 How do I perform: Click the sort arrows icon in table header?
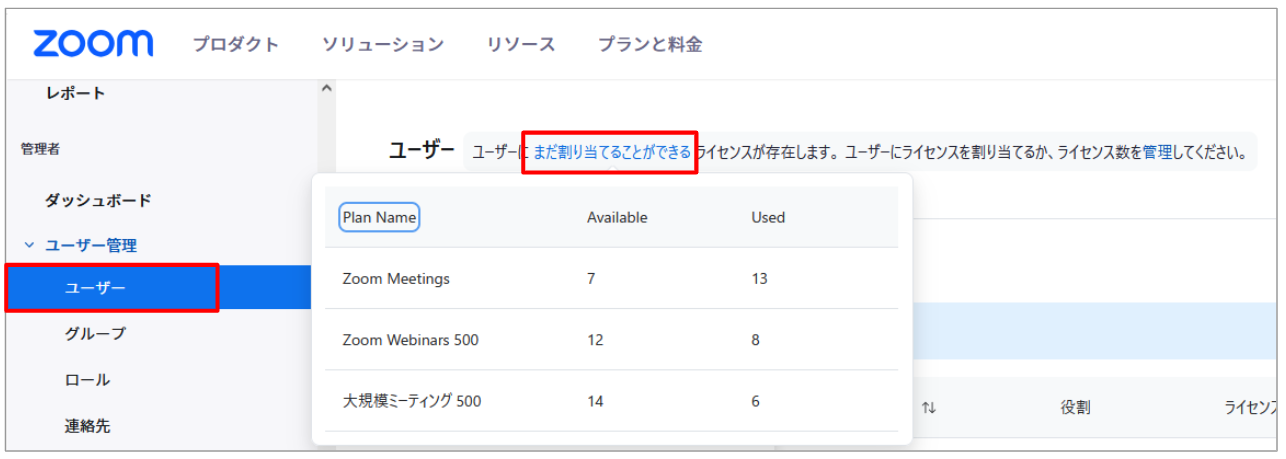(x=929, y=407)
